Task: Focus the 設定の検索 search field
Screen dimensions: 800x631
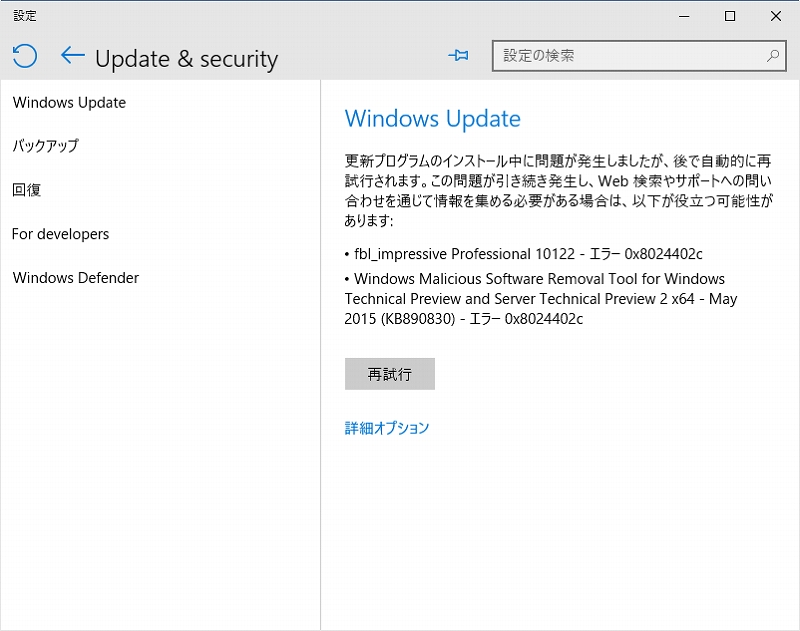Action: coord(639,56)
